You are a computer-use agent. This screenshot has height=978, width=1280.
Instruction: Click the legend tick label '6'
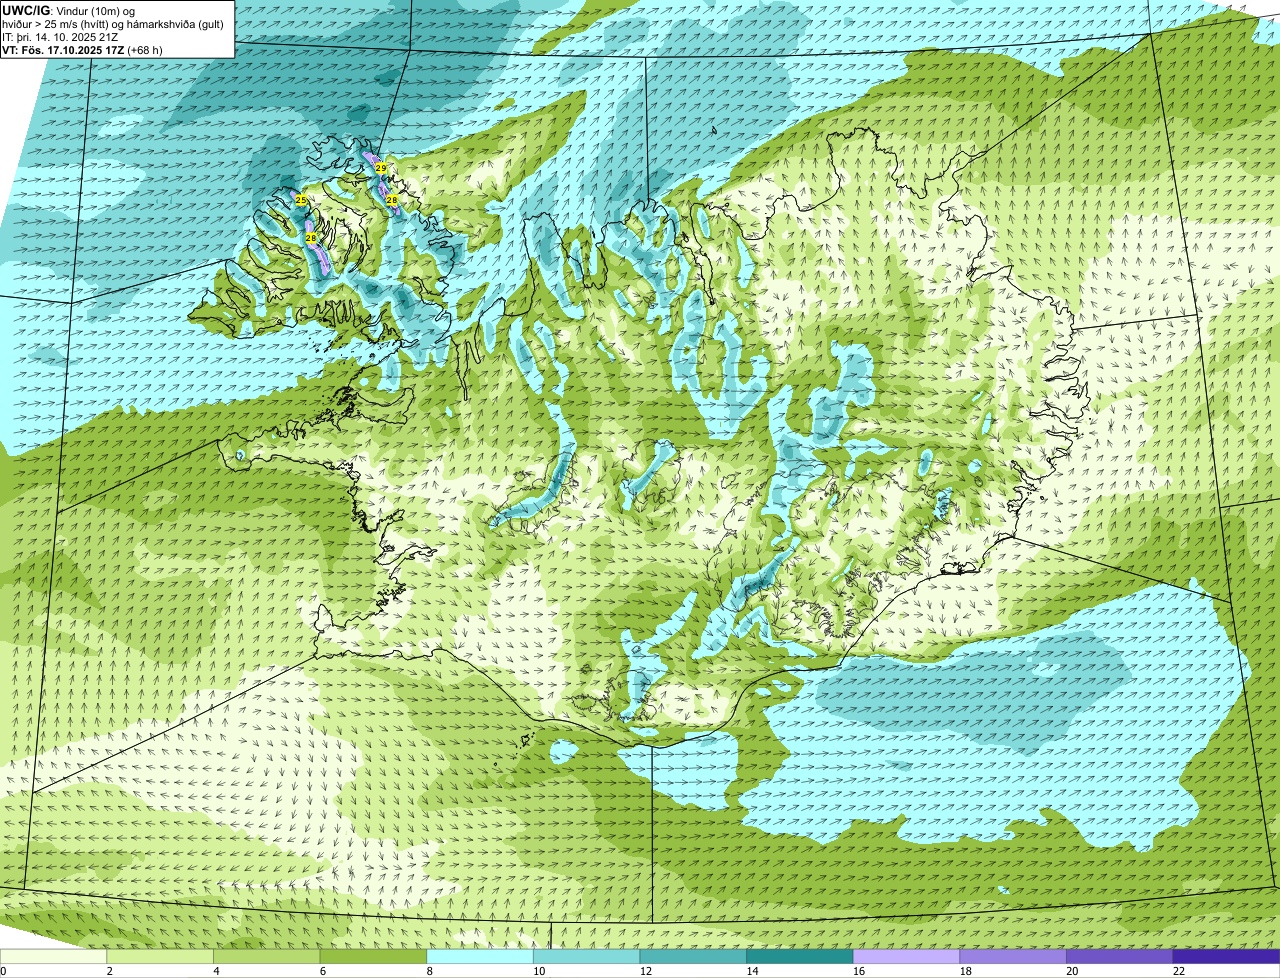coord(323,971)
